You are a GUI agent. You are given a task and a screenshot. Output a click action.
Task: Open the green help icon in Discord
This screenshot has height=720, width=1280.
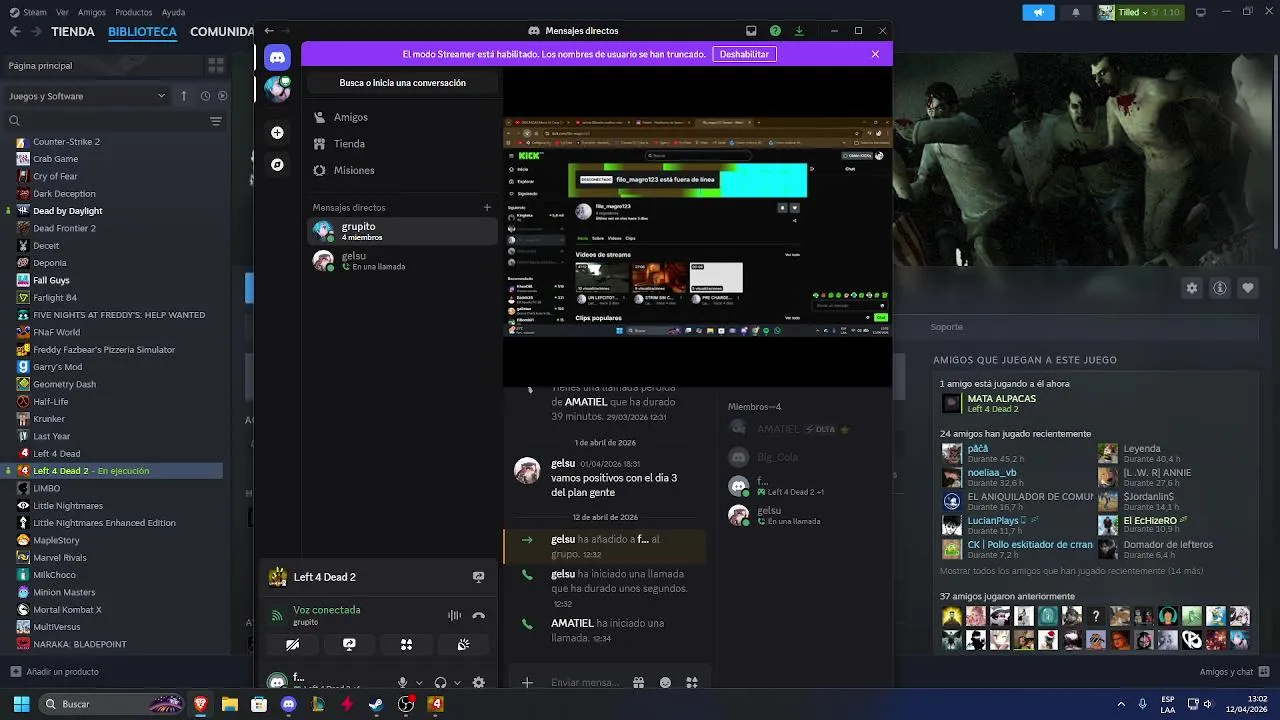tap(775, 31)
